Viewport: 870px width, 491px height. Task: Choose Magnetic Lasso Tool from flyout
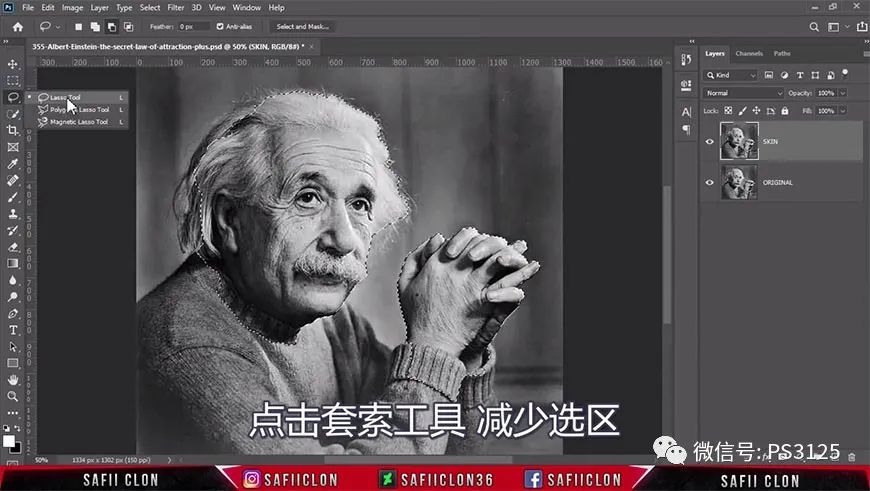click(80, 122)
